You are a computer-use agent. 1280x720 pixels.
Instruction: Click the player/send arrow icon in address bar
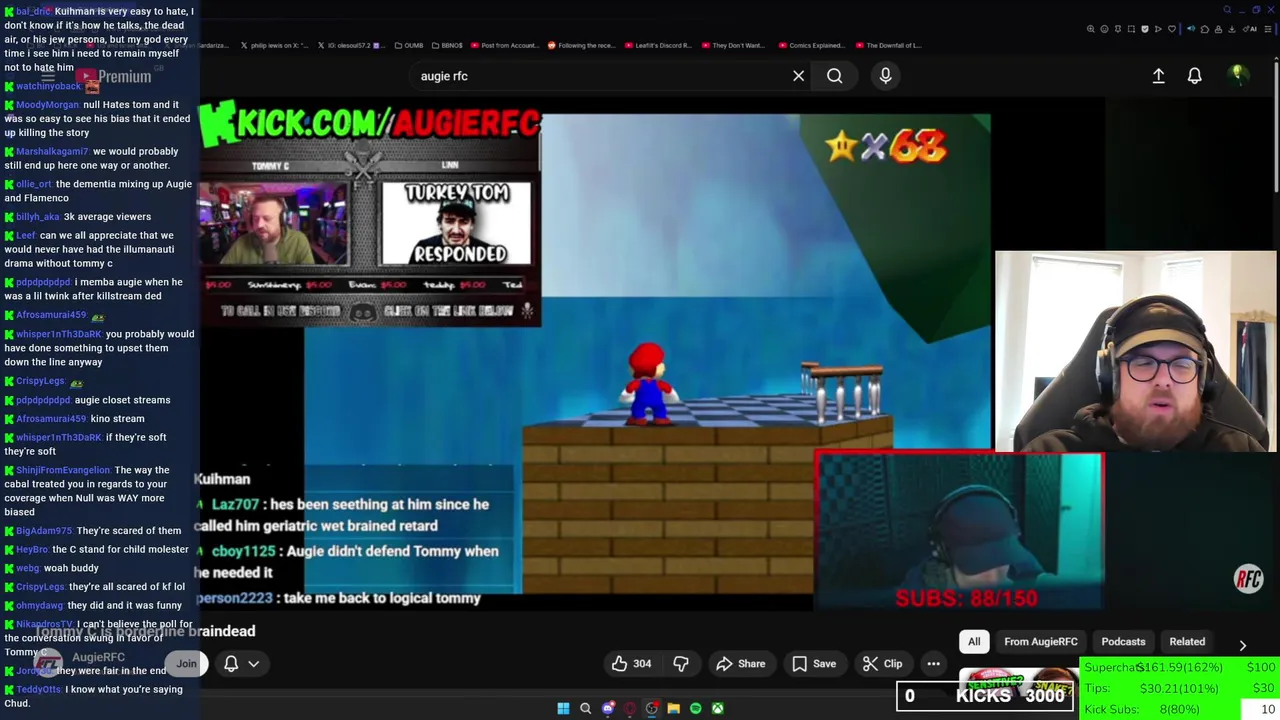(1158, 29)
